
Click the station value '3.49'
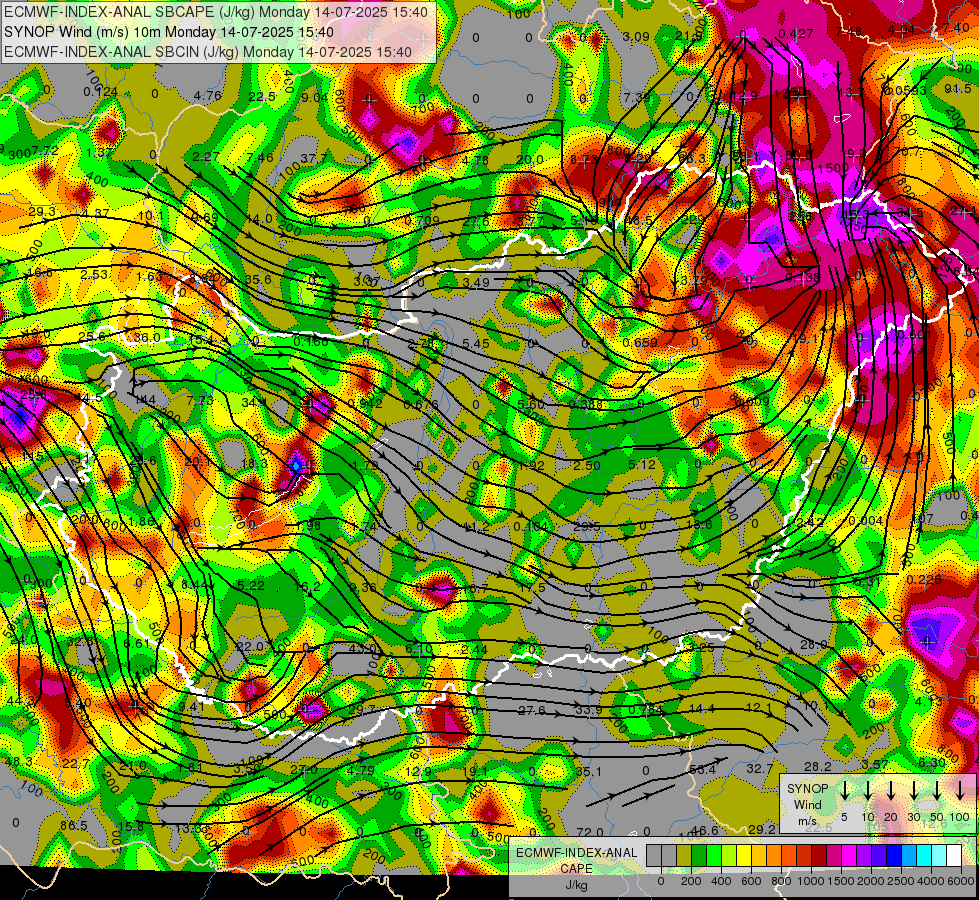click(x=476, y=282)
